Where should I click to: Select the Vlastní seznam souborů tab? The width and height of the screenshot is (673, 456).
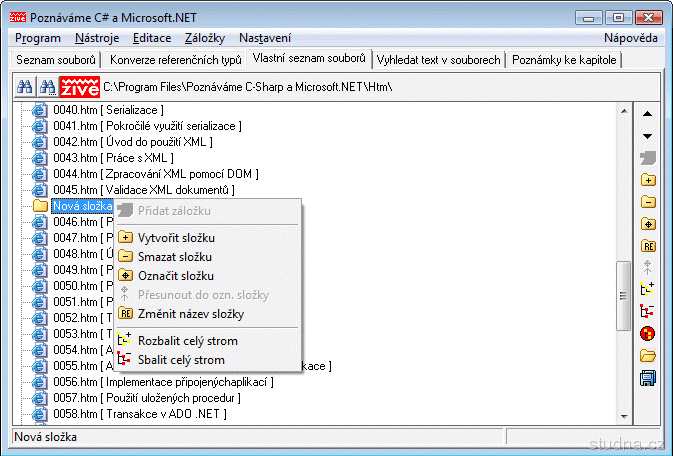click(309, 58)
